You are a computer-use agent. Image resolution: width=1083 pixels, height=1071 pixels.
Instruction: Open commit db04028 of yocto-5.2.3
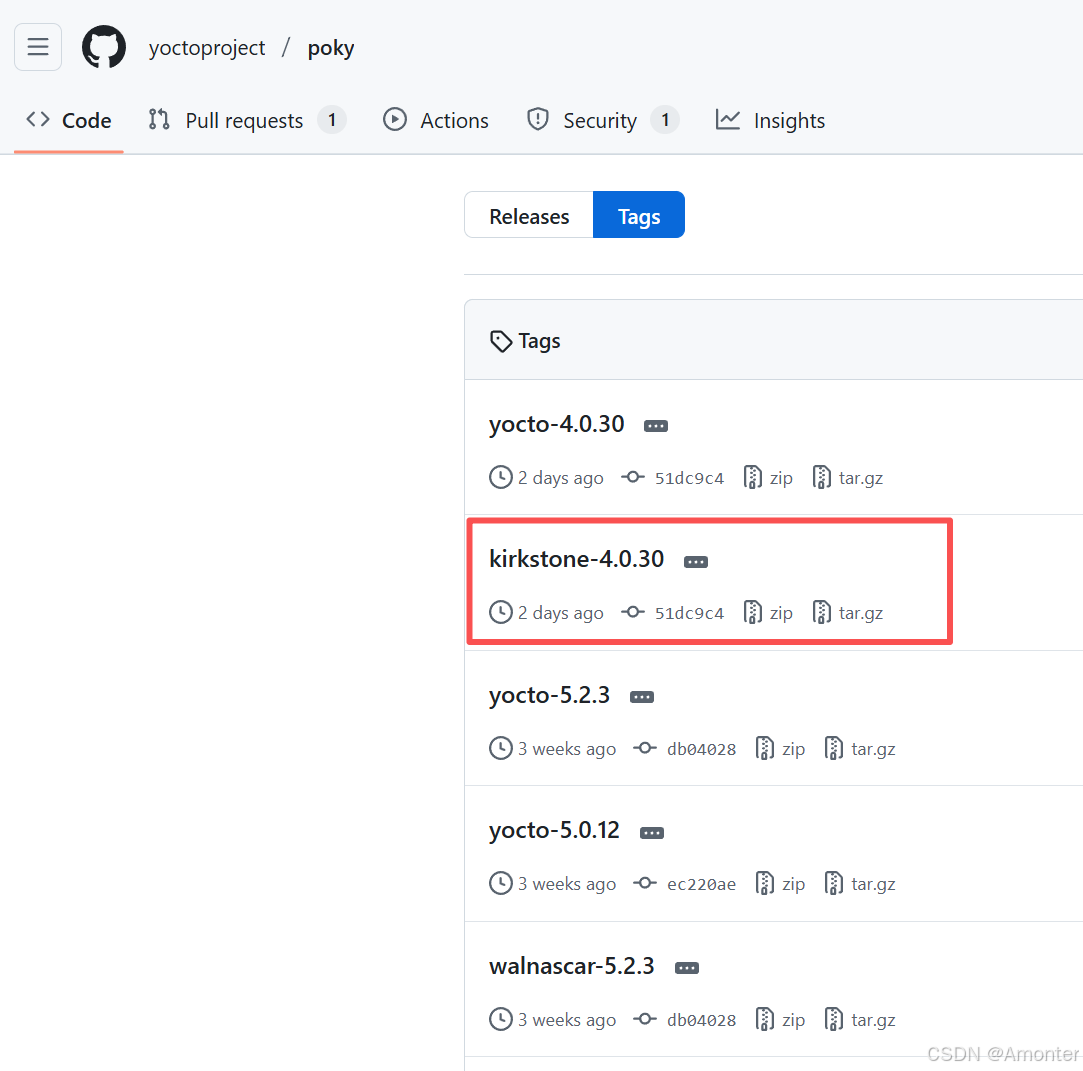(701, 749)
